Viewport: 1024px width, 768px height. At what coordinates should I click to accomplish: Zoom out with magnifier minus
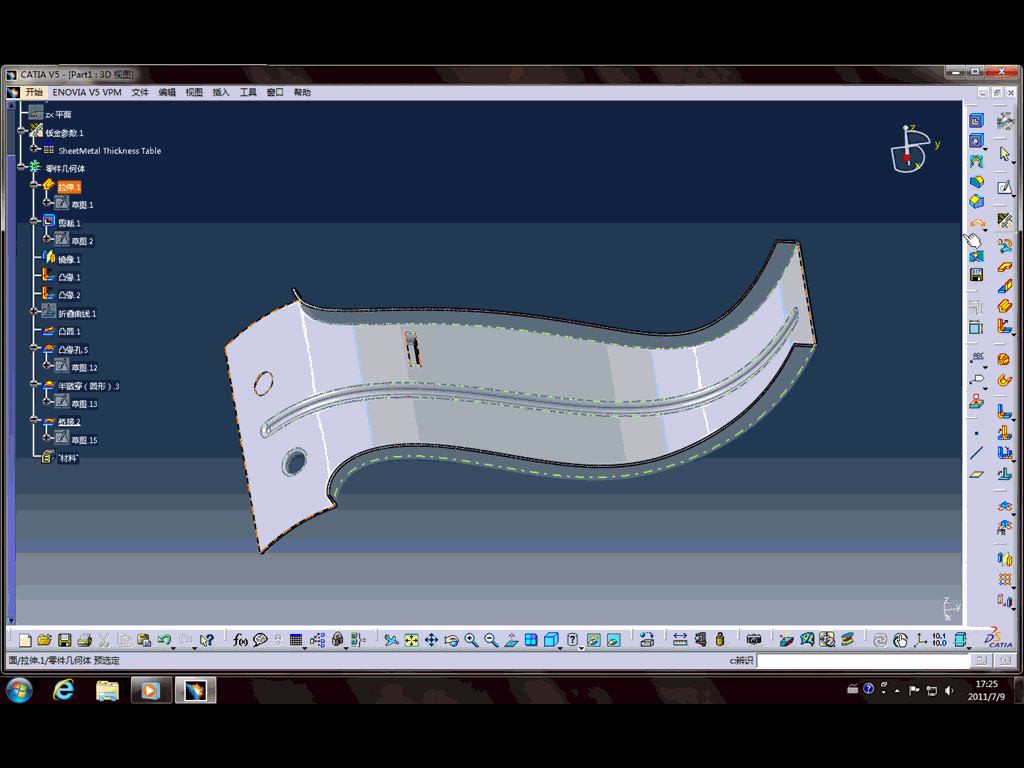click(491, 640)
